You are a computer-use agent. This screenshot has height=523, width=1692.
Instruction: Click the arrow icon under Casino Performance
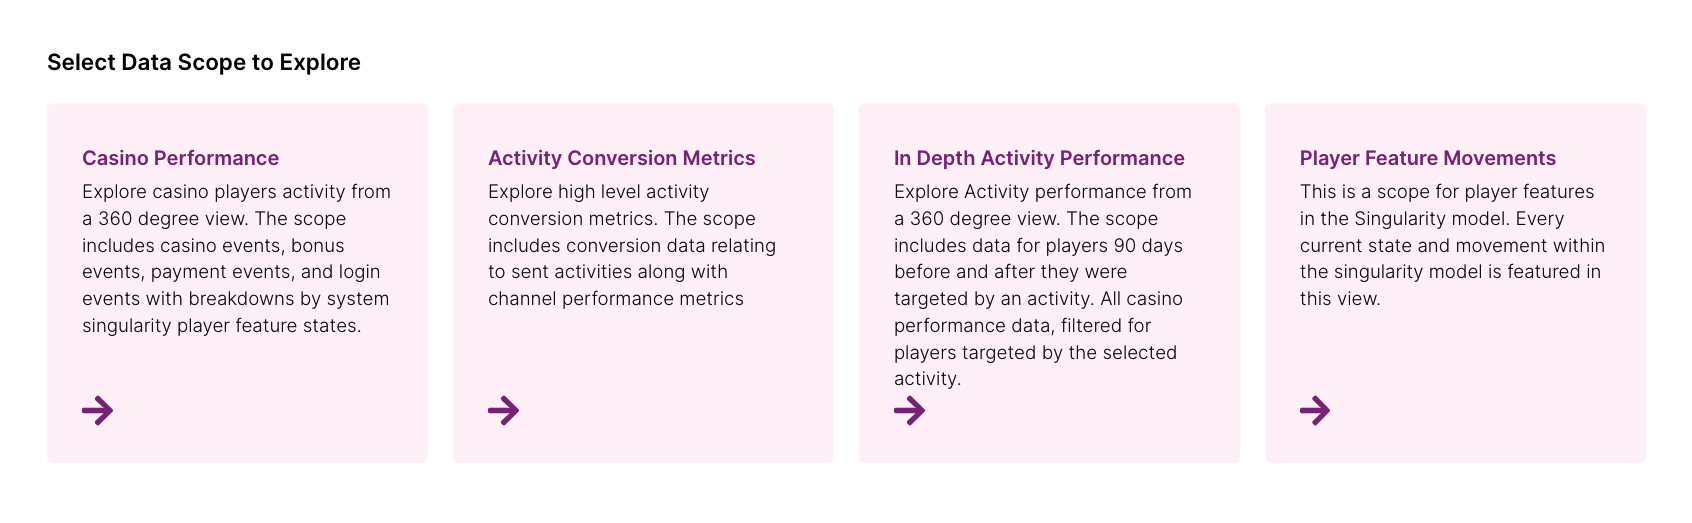tap(98, 410)
